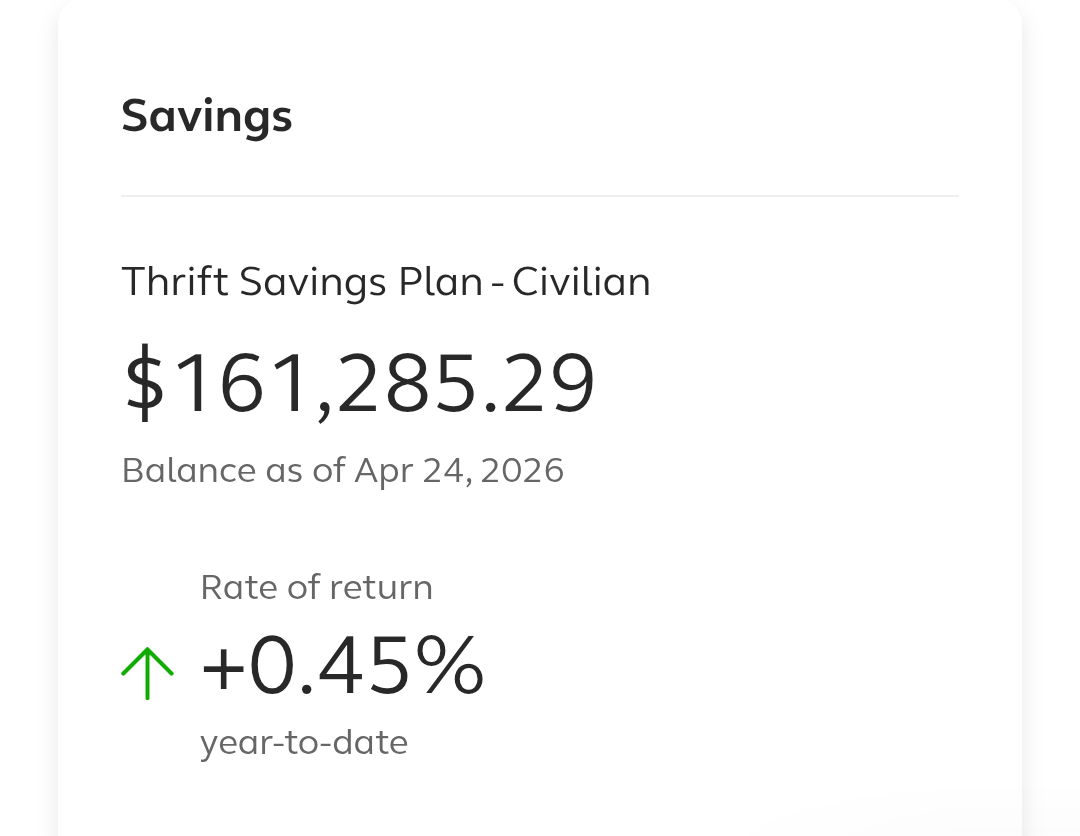Click the date Apr 24, 2026
The height and width of the screenshot is (836, 1080).
point(459,470)
